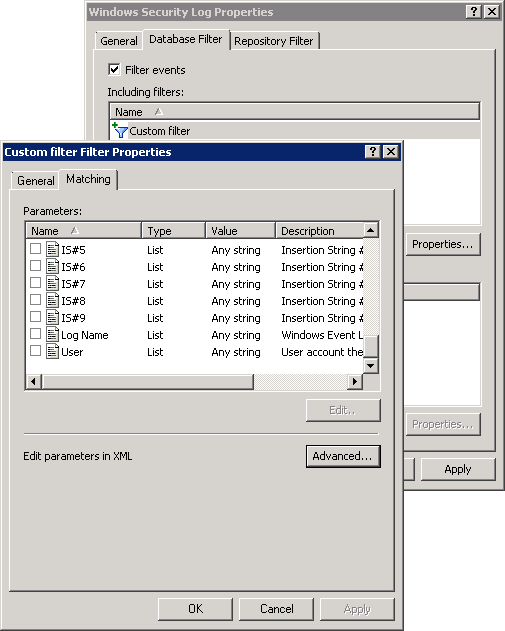The height and width of the screenshot is (631, 505).
Task: Switch to the Matching tab
Action: 89,179
